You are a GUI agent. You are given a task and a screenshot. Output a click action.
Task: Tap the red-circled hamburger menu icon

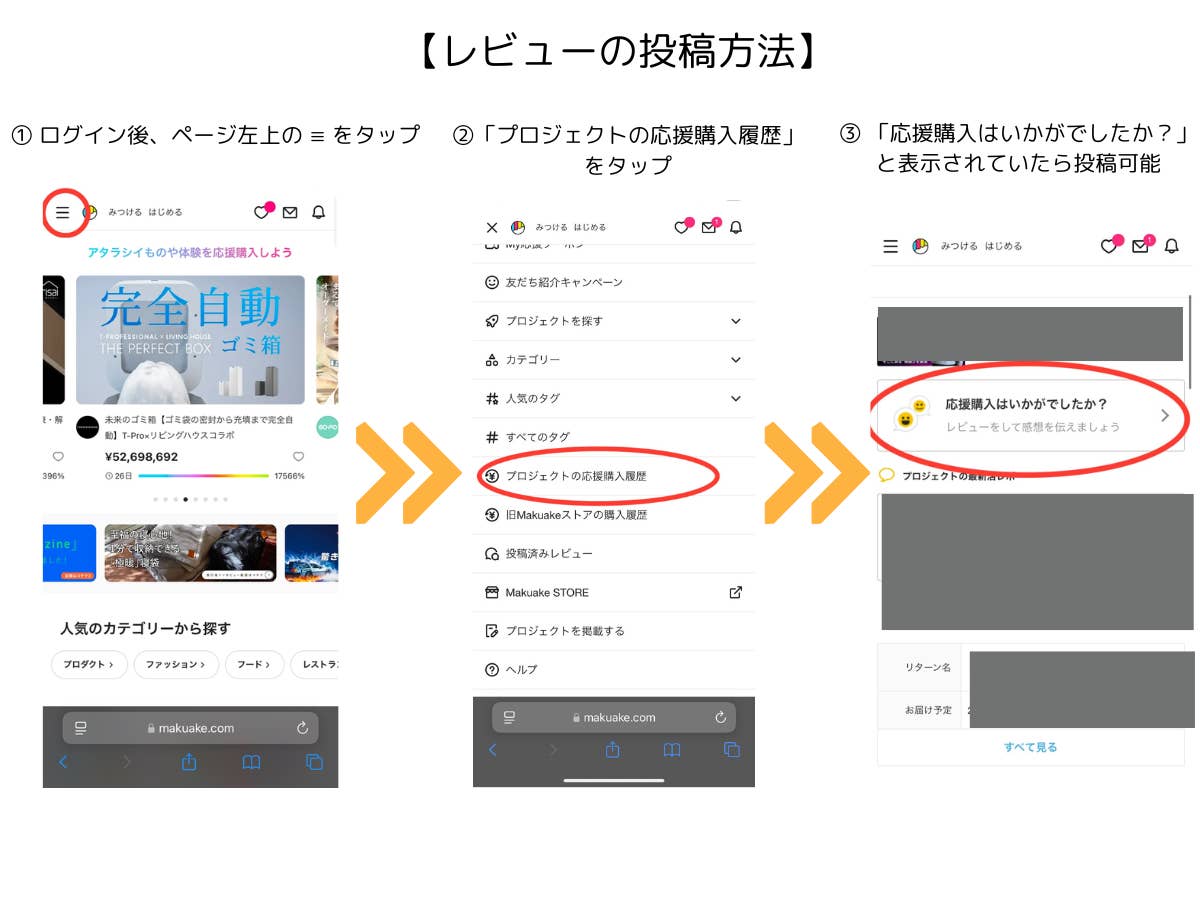62,212
